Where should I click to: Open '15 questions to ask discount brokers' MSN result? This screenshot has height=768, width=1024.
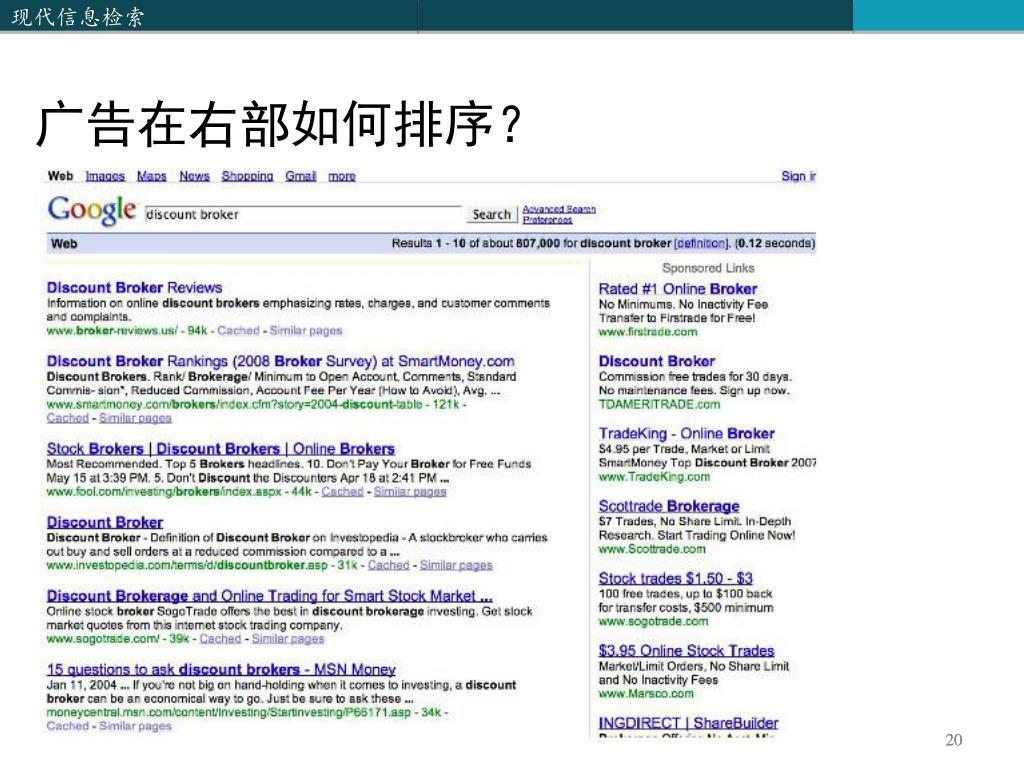point(221,669)
